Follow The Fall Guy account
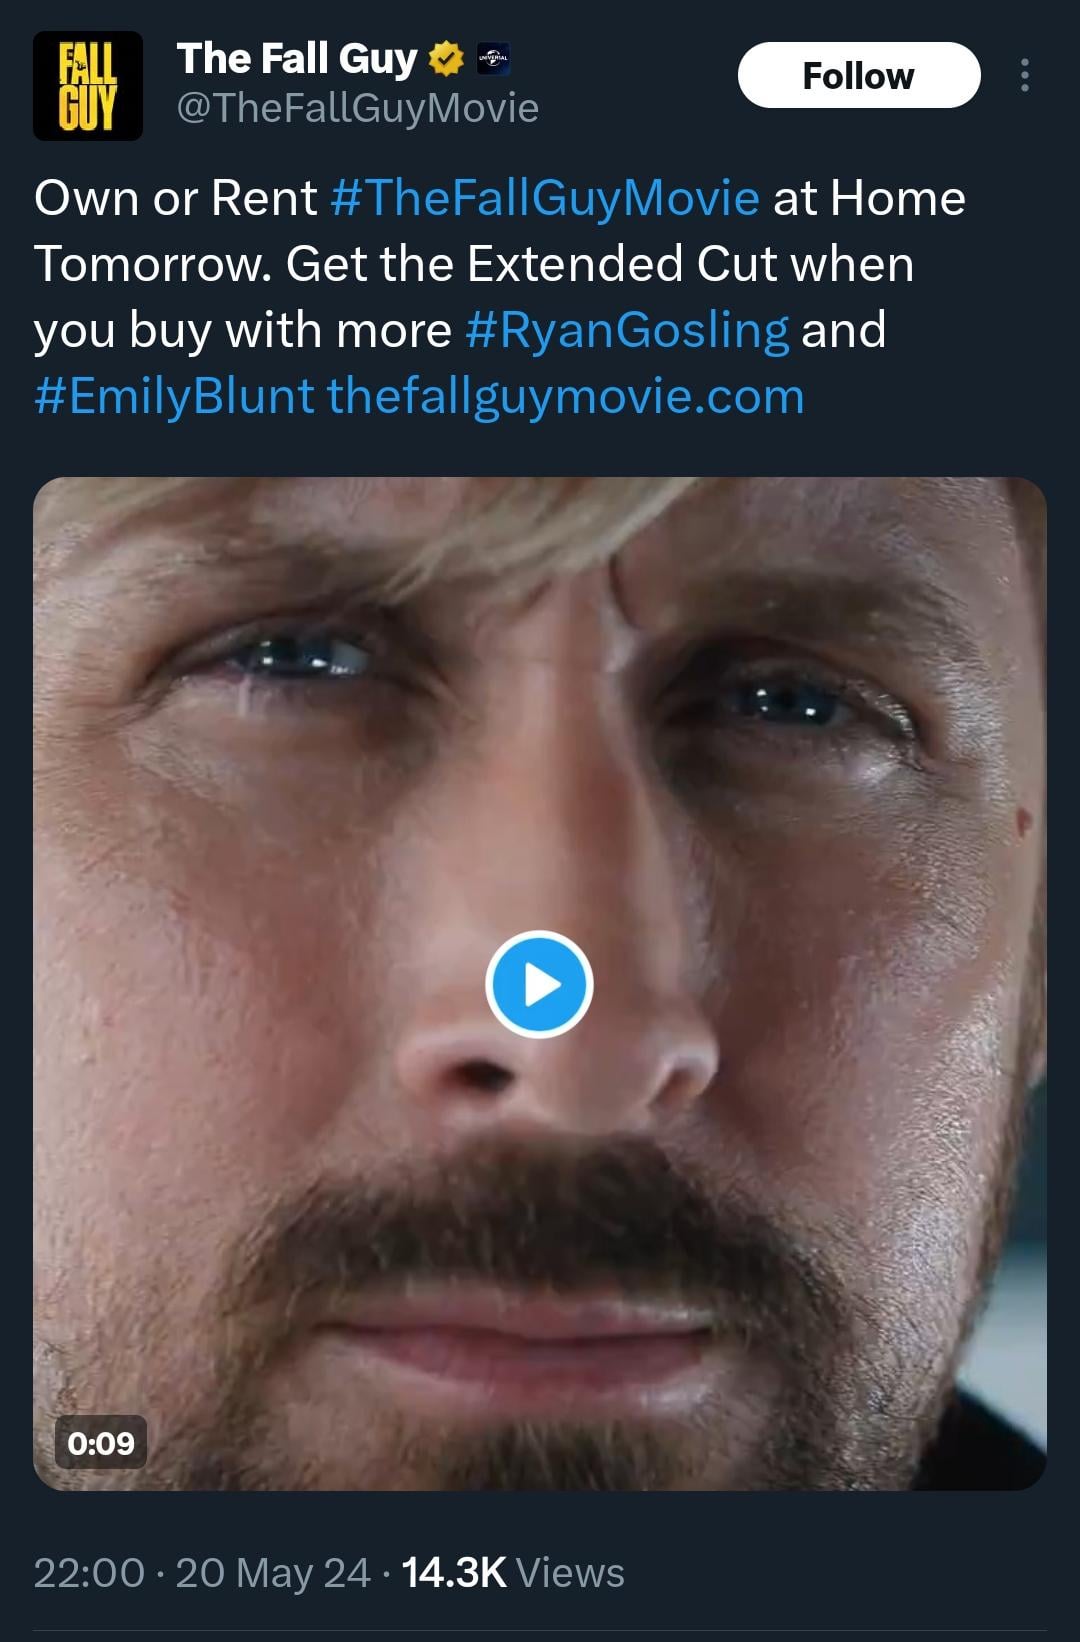This screenshot has height=1642, width=1080. pos(858,76)
